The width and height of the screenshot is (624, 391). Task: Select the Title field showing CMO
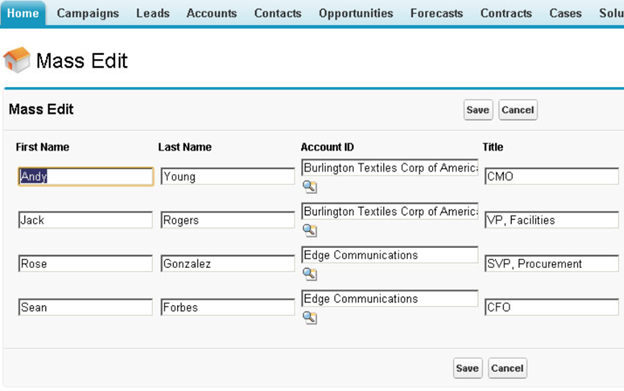pos(552,176)
